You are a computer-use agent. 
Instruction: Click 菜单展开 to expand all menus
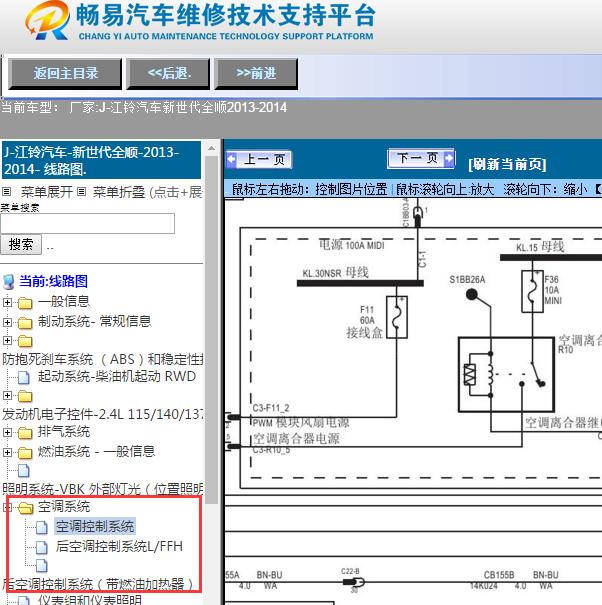coord(47,192)
